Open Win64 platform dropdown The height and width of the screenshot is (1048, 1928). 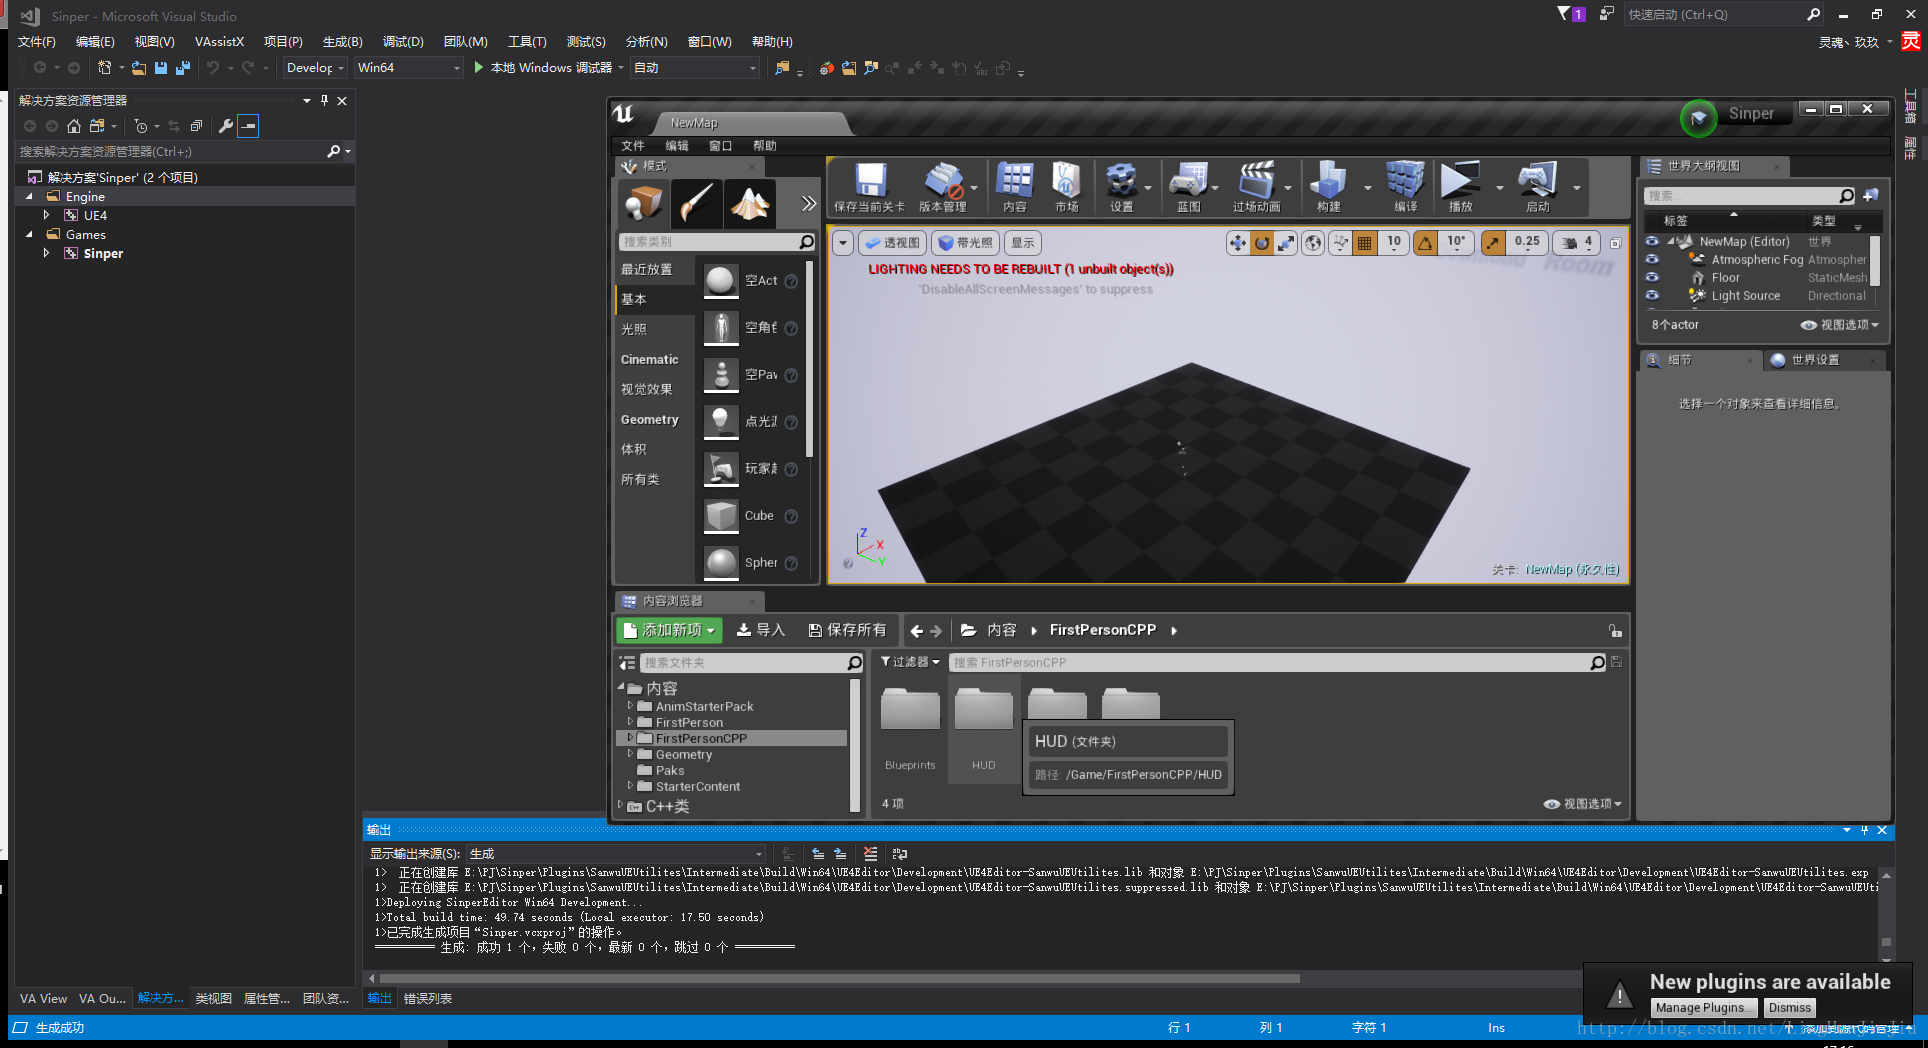pos(409,68)
